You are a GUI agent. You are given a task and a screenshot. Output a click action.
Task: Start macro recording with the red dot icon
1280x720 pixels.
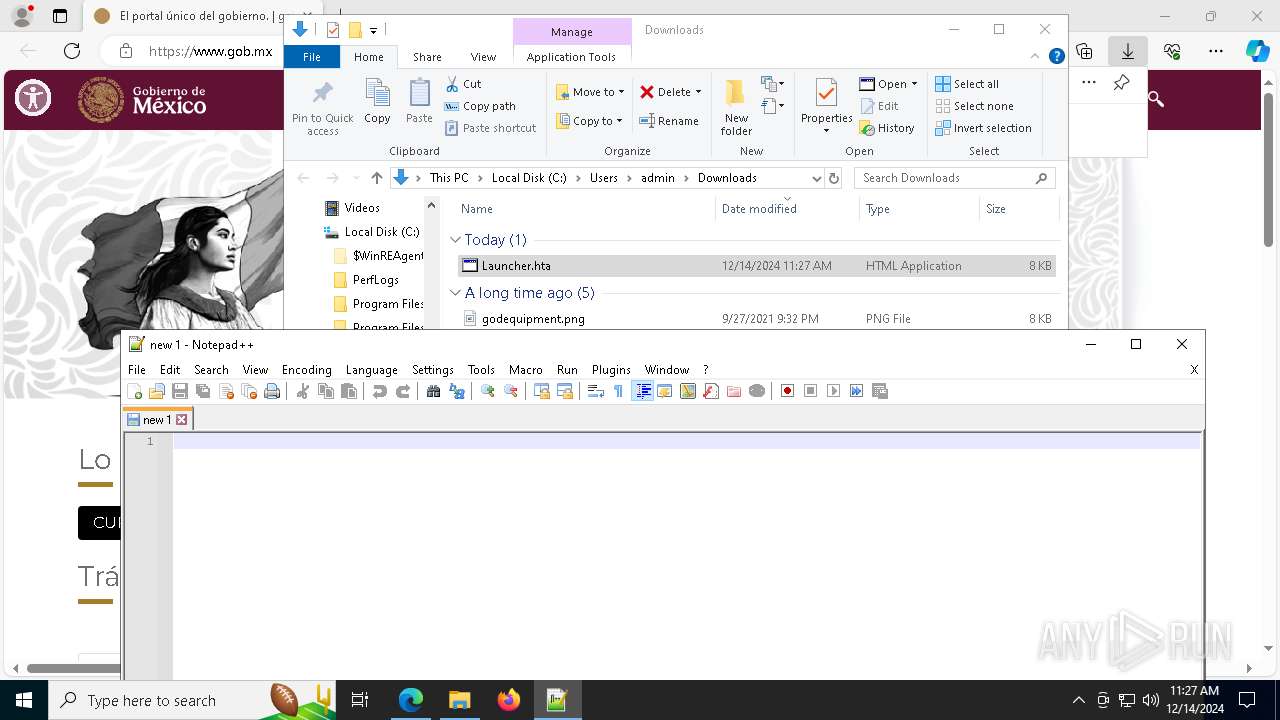[x=787, y=391]
